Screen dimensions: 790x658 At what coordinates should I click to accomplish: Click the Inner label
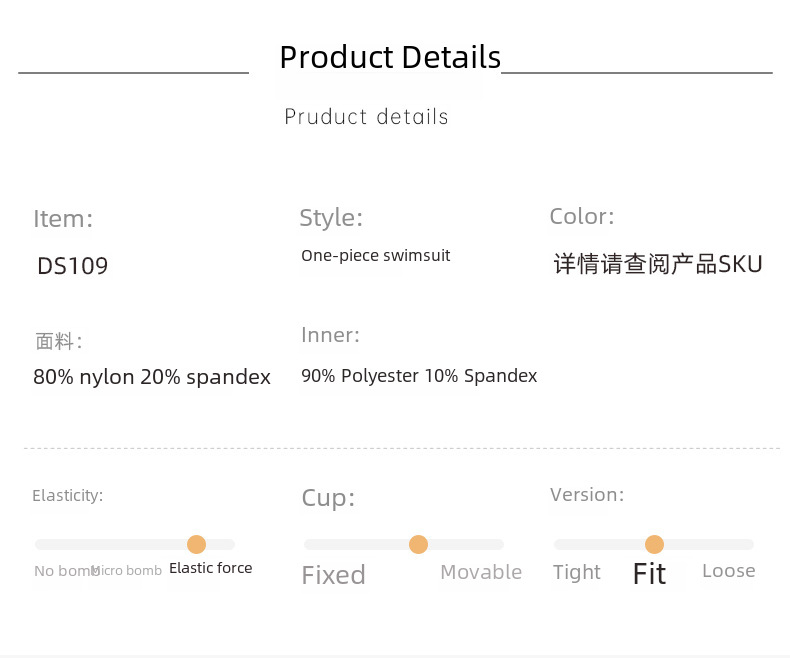(330, 335)
